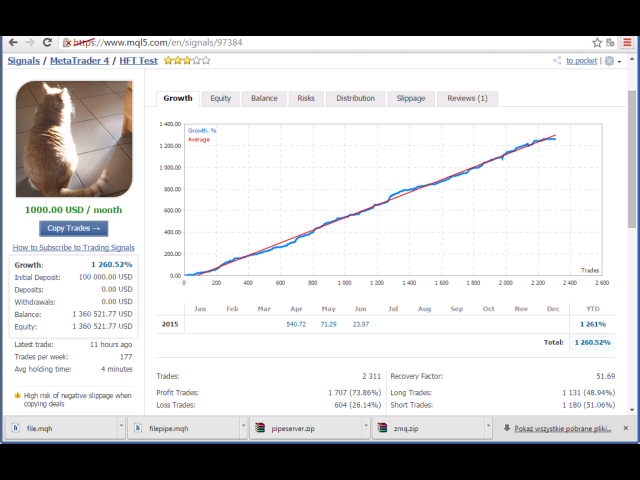Screen dimensions: 640x480
Task: Bookmark this page with the star icon
Action: click(597, 43)
